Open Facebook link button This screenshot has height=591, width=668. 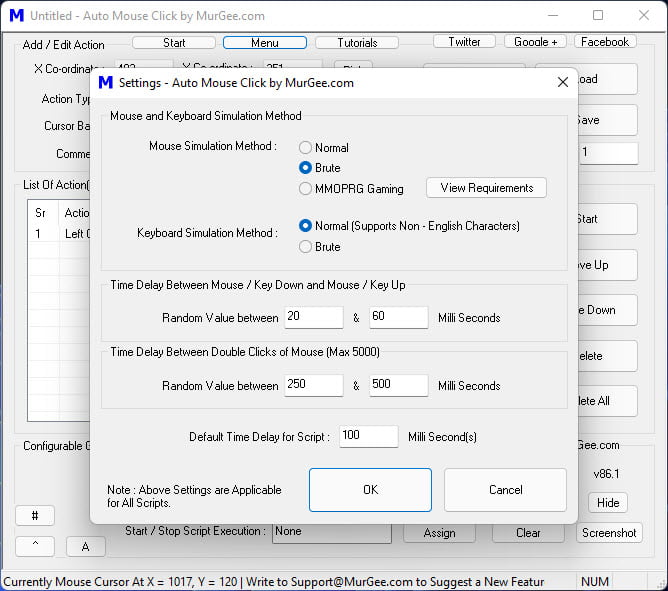coord(605,42)
